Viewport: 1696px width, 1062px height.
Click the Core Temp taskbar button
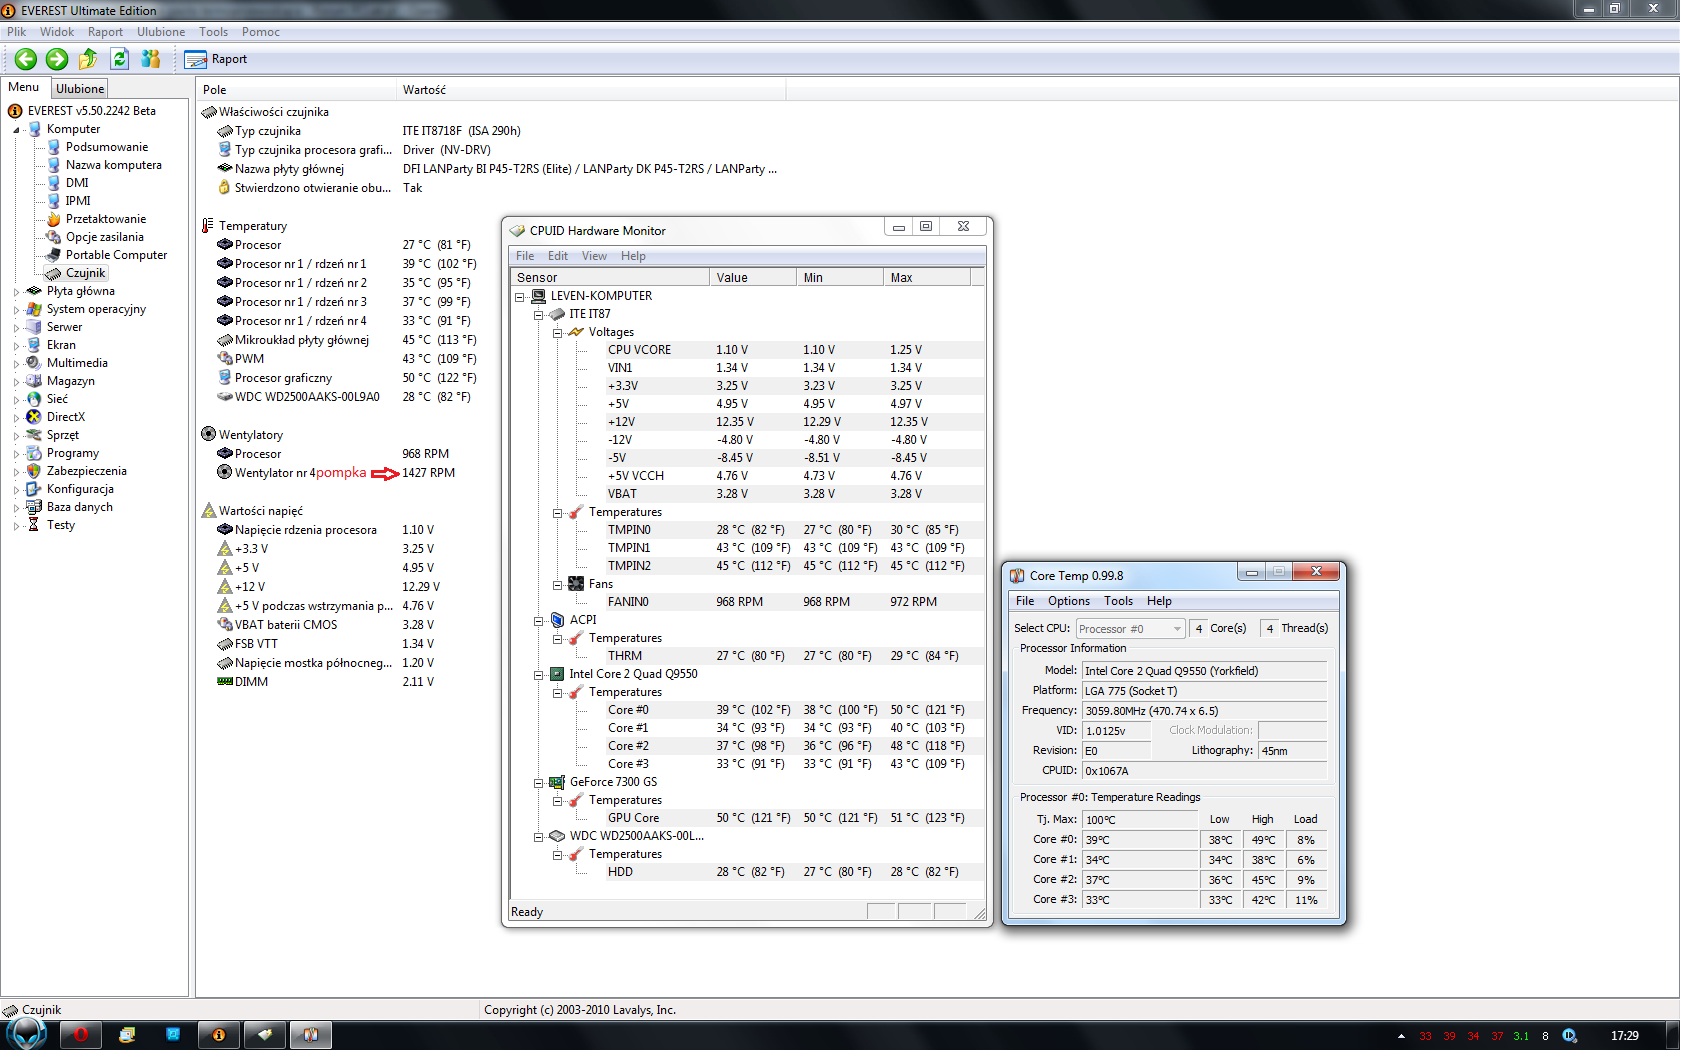click(x=311, y=1035)
